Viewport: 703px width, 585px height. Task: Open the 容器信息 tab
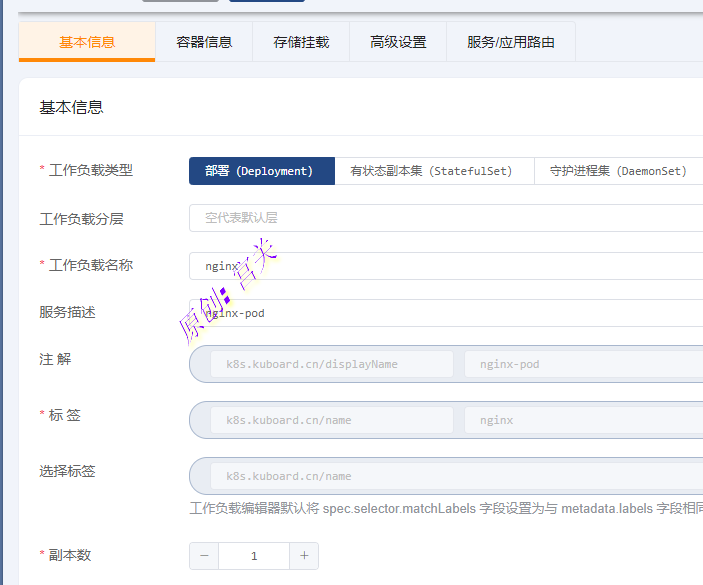(x=204, y=42)
